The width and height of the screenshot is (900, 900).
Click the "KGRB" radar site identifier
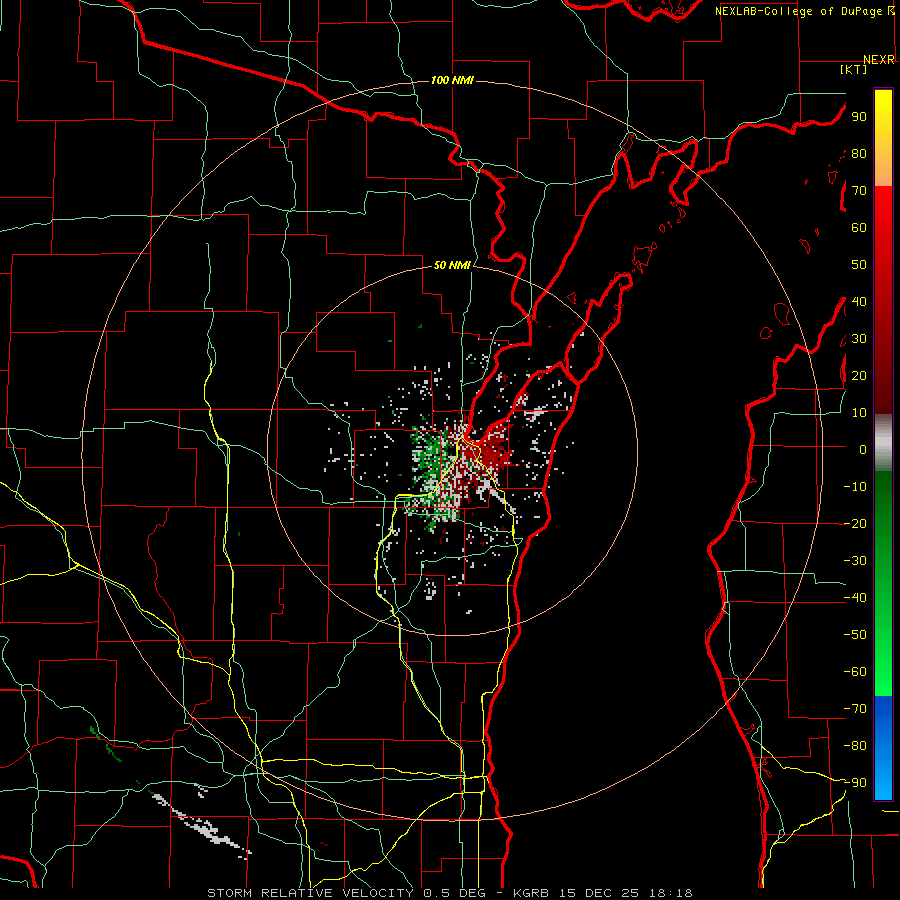tap(529, 893)
